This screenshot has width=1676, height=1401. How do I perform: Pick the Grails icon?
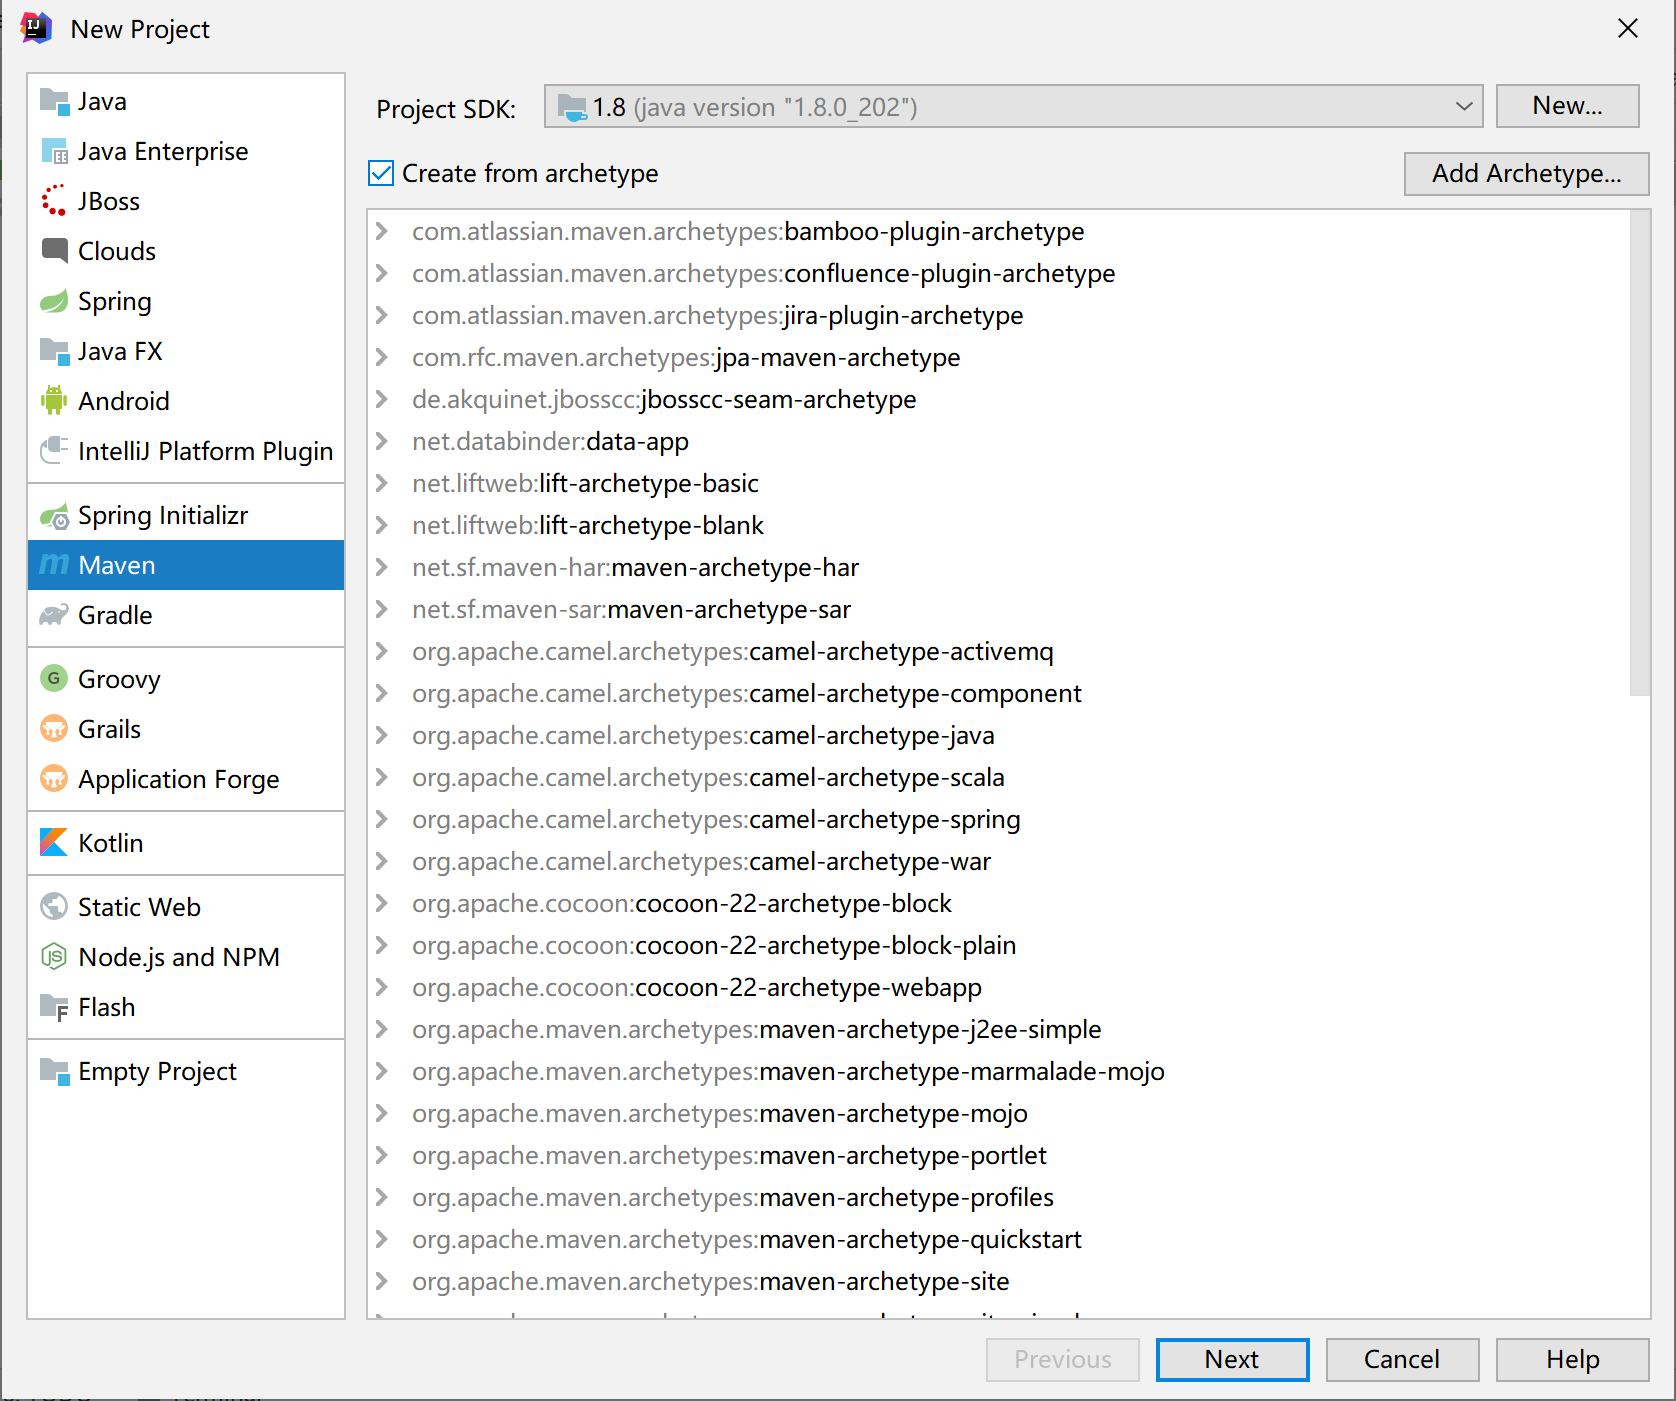pos(54,729)
